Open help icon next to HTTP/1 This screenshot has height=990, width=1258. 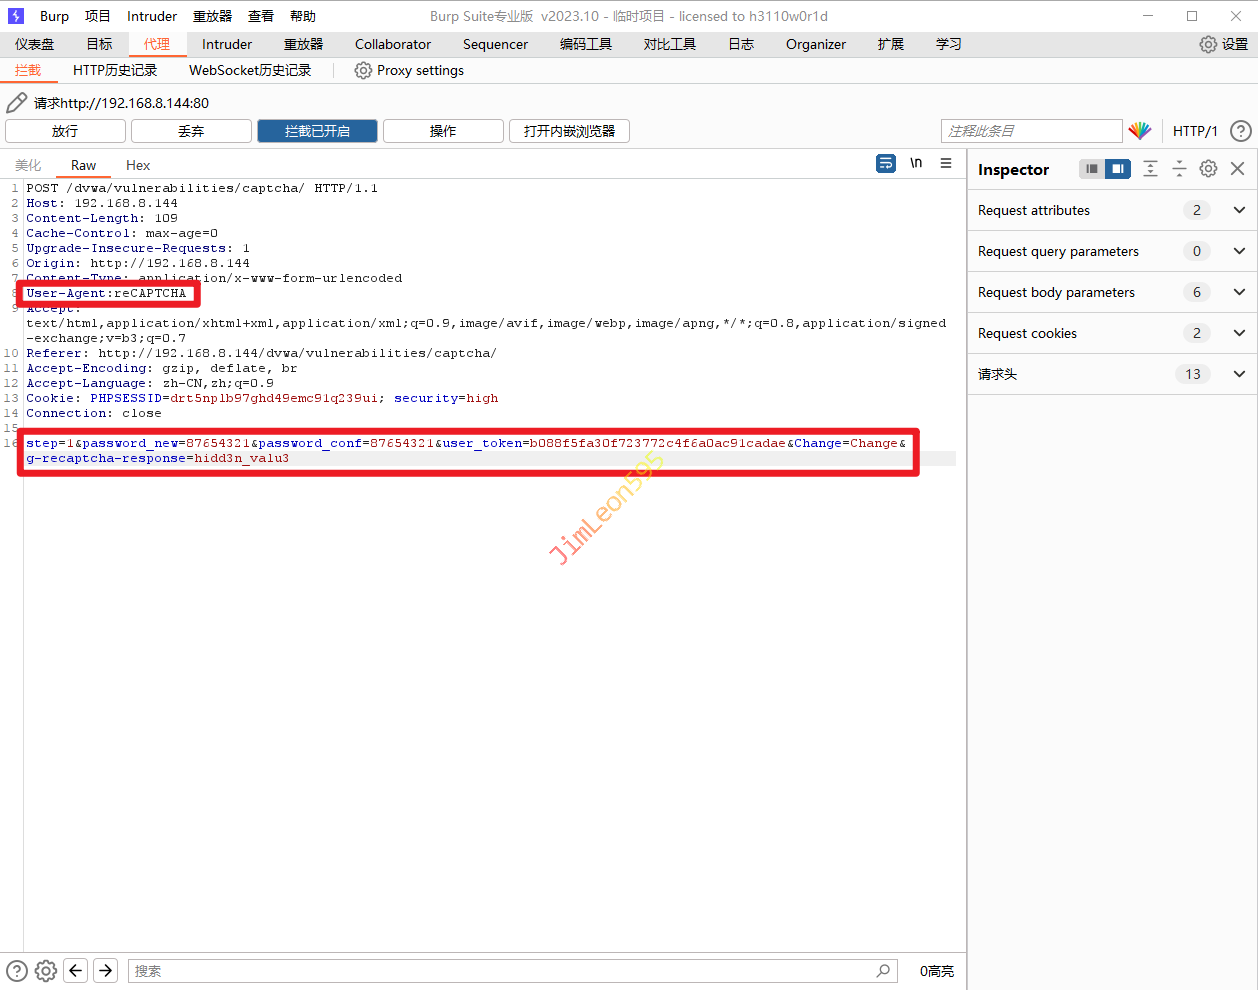point(1240,131)
